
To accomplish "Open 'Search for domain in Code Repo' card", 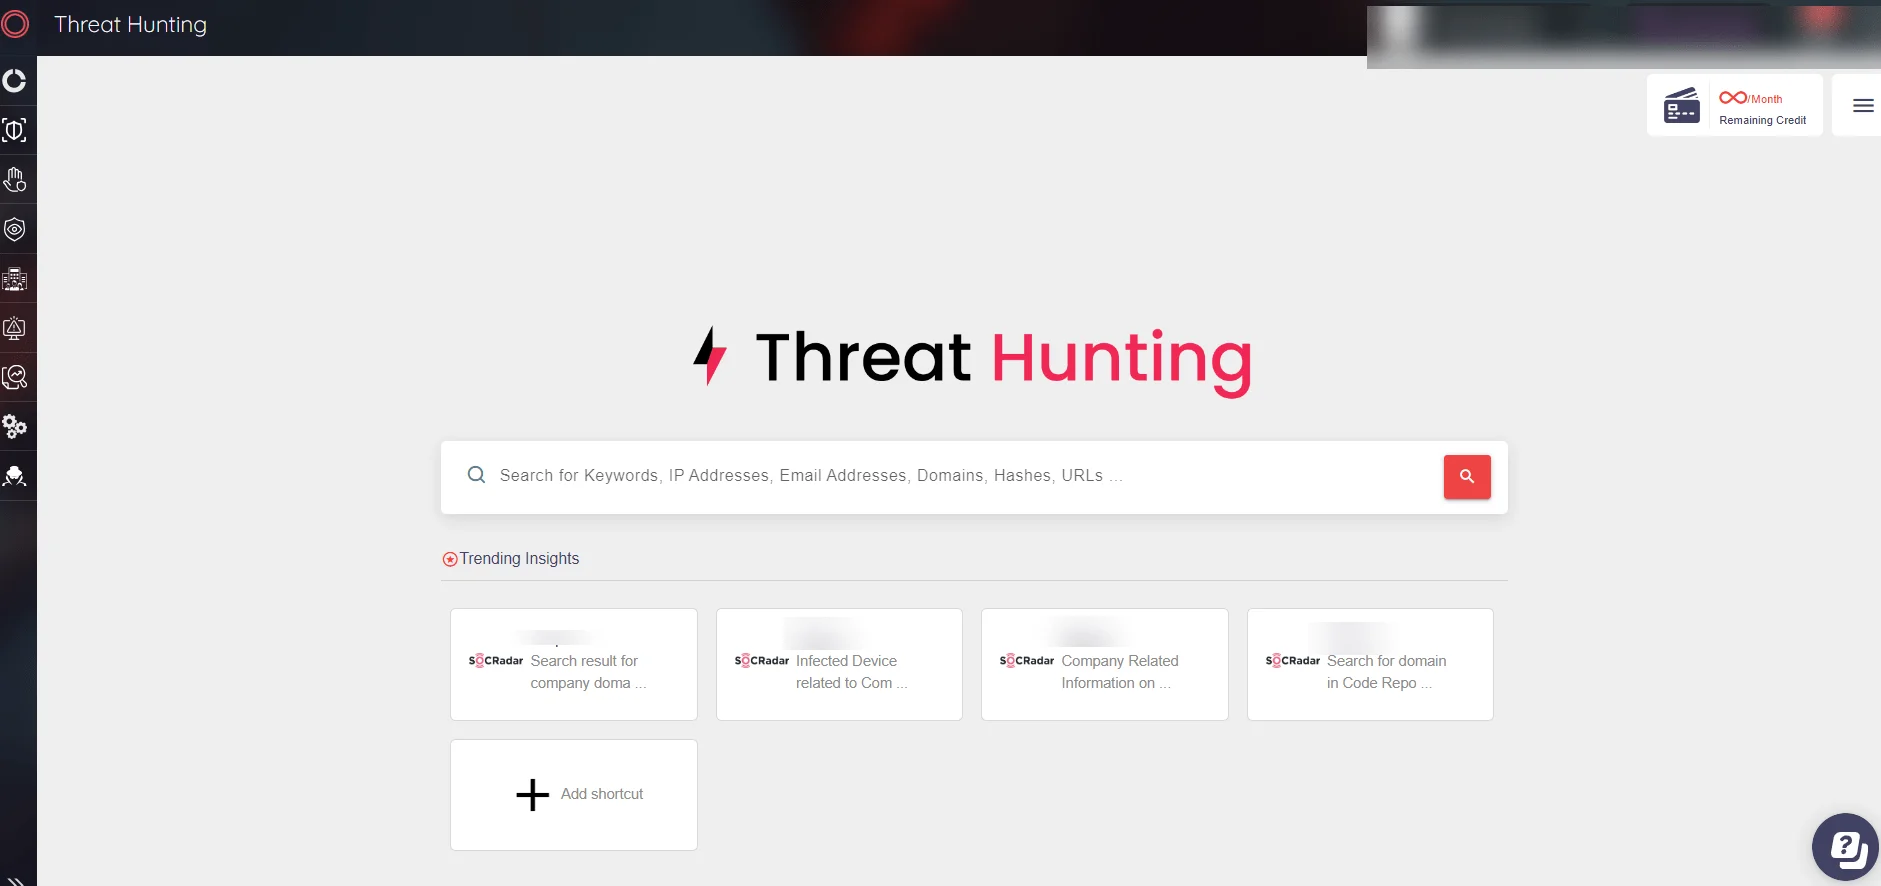I will point(1370,664).
